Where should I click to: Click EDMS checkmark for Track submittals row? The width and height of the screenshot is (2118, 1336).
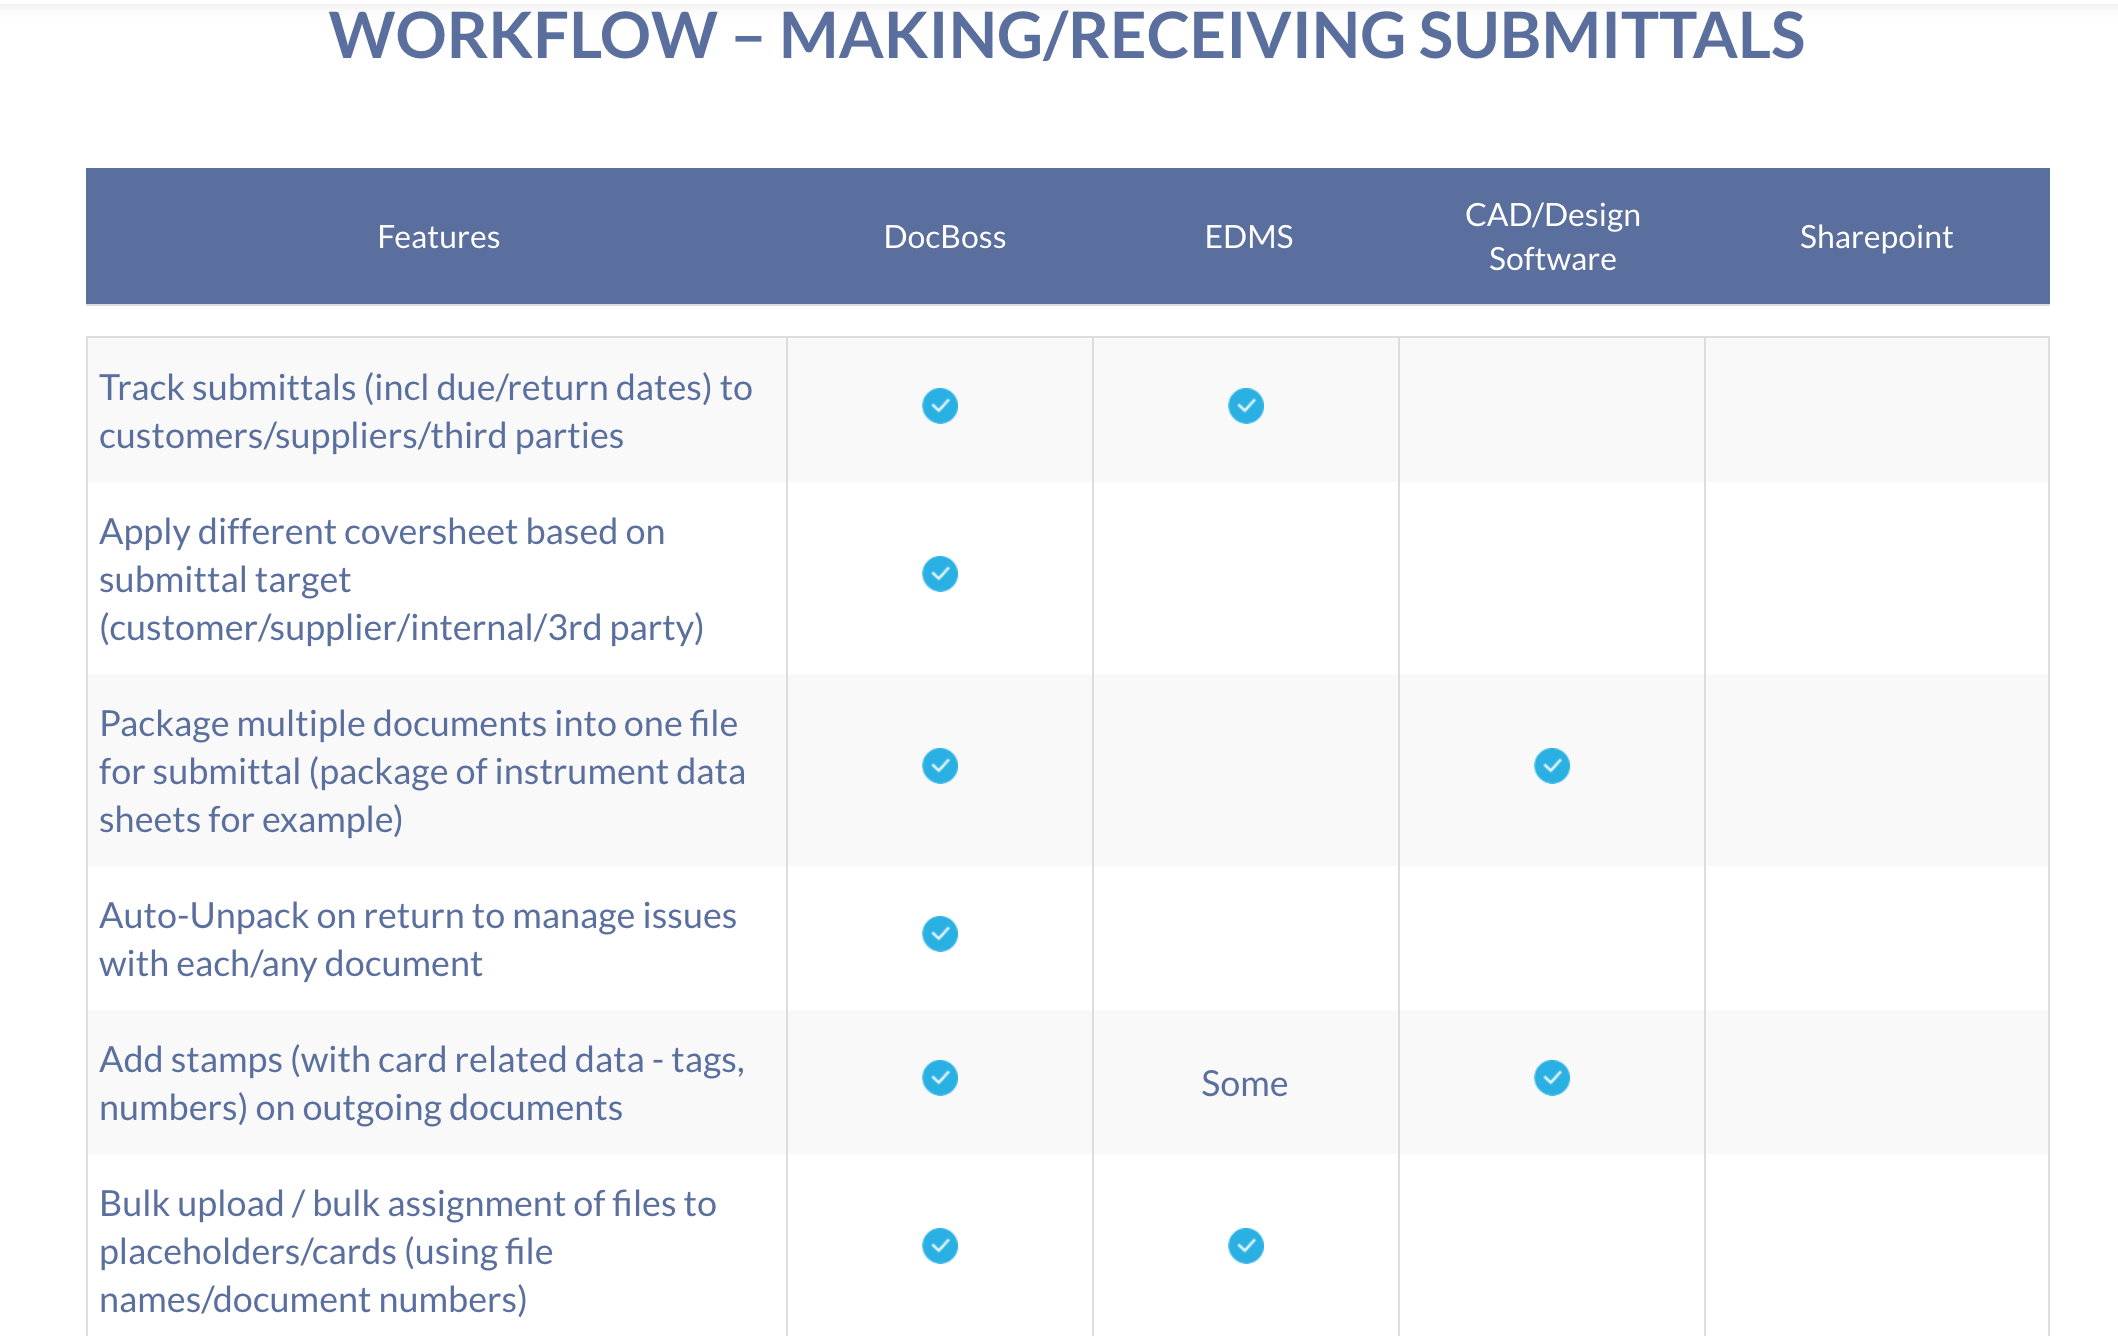point(1246,406)
